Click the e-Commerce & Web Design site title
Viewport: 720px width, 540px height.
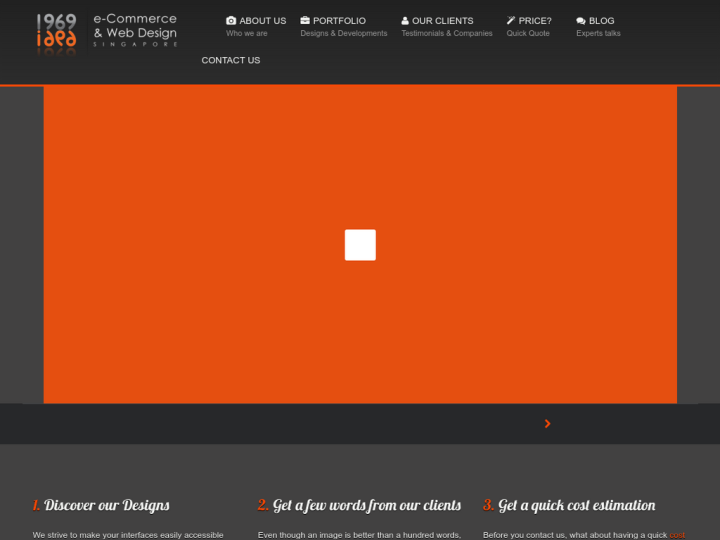135,27
